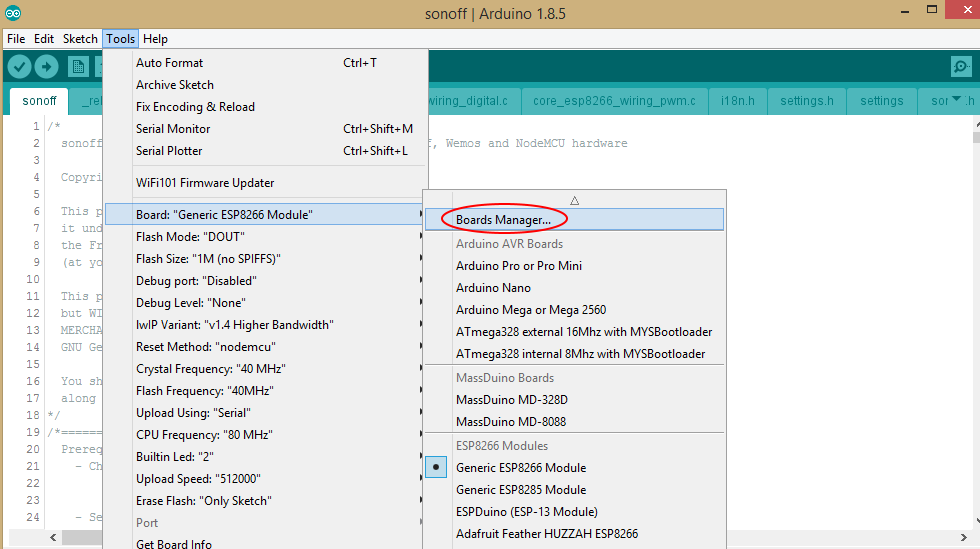Switch to settings.h tab
980x549 pixels.
(x=806, y=101)
